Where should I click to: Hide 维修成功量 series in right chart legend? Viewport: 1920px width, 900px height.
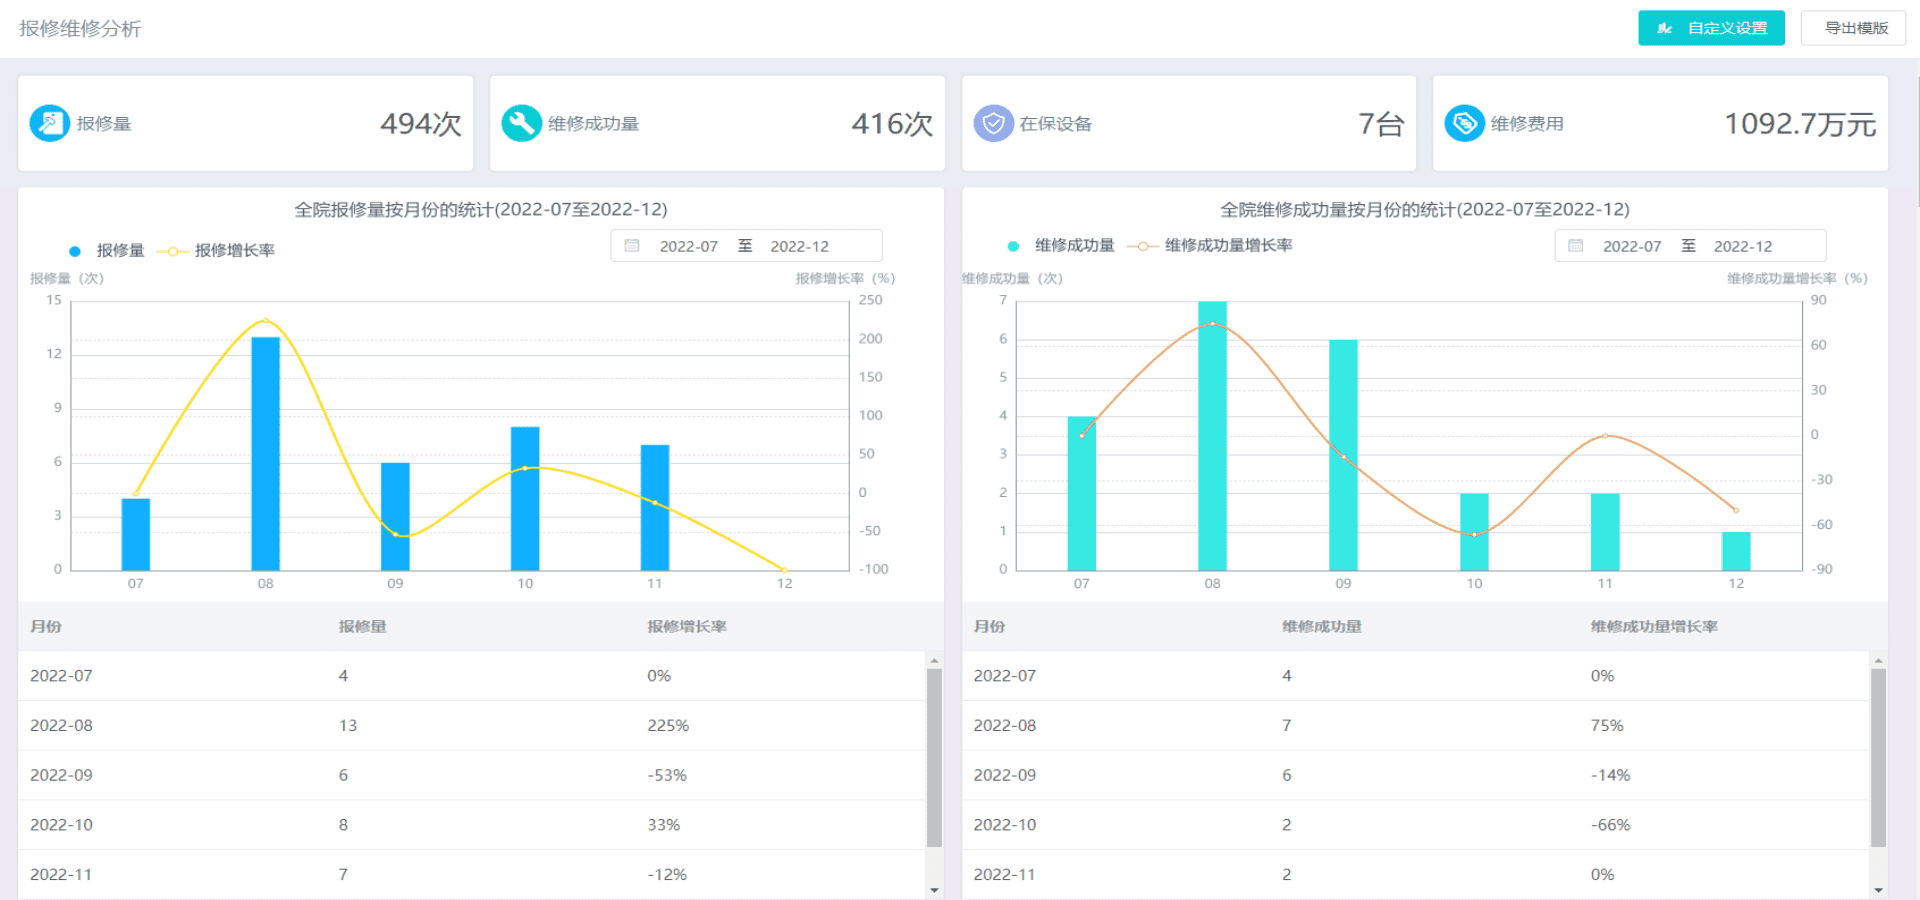pos(1061,246)
